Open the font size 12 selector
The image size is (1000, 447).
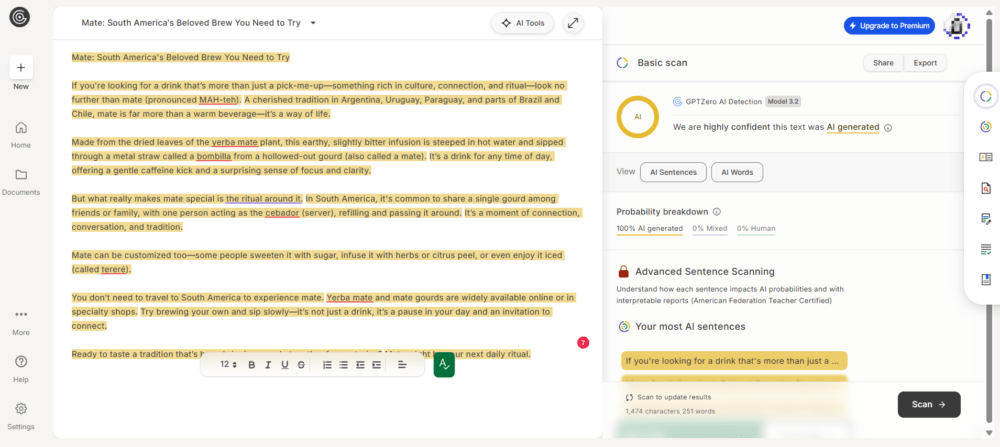[x=228, y=365]
